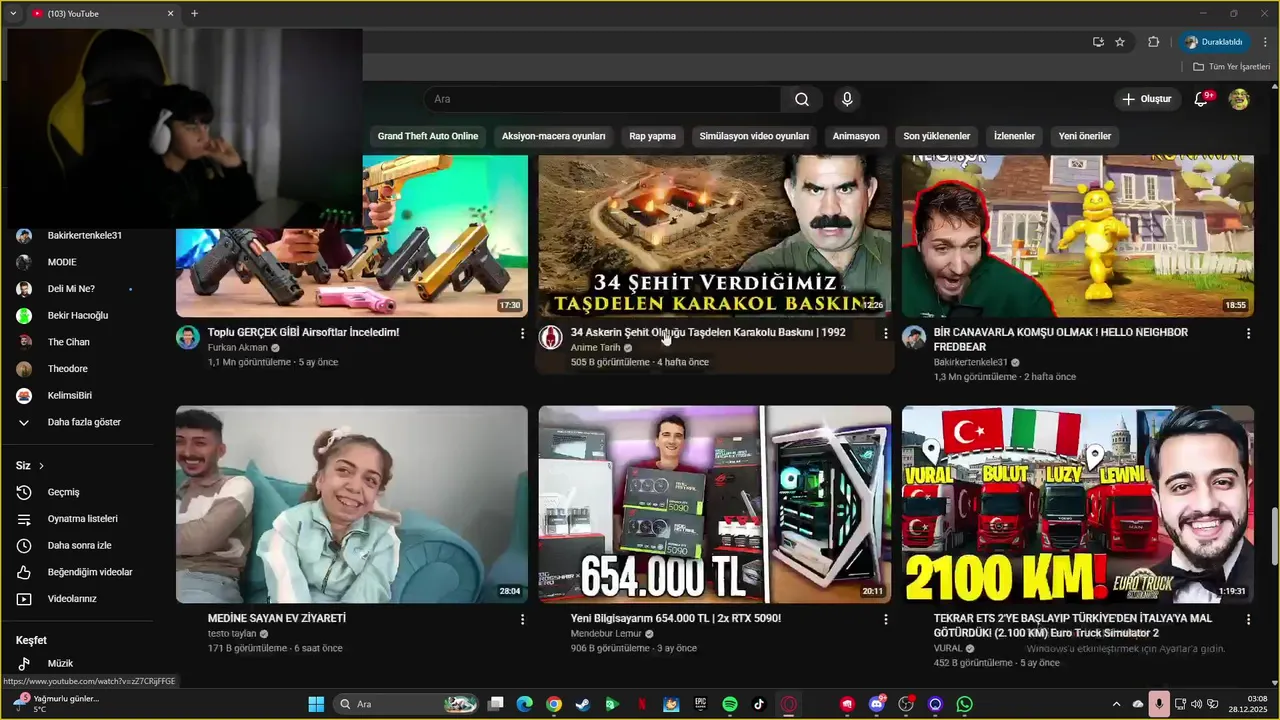The image size is (1280, 720).
Task: Open the Windows Start menu
Action: [316, 704]
